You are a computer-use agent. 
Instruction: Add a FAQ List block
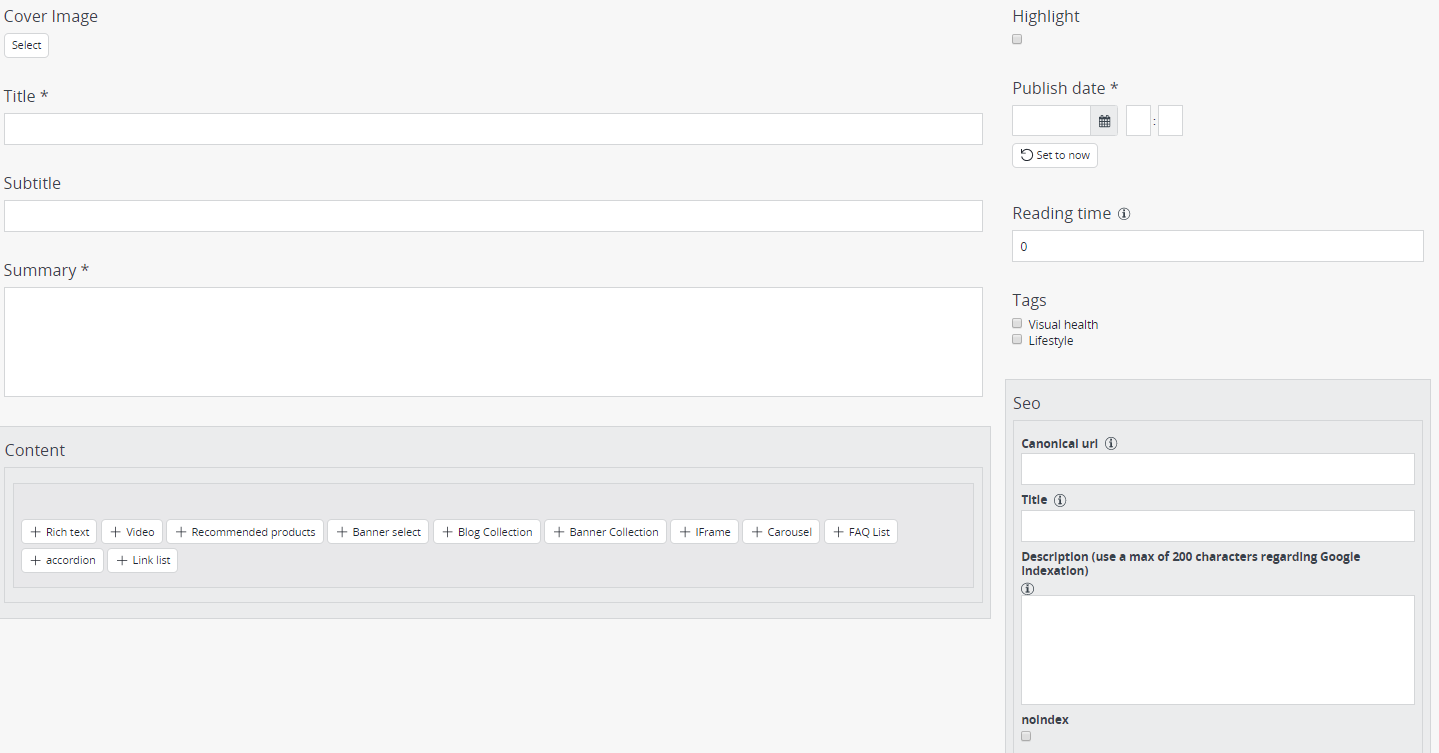tap(860, 532)
